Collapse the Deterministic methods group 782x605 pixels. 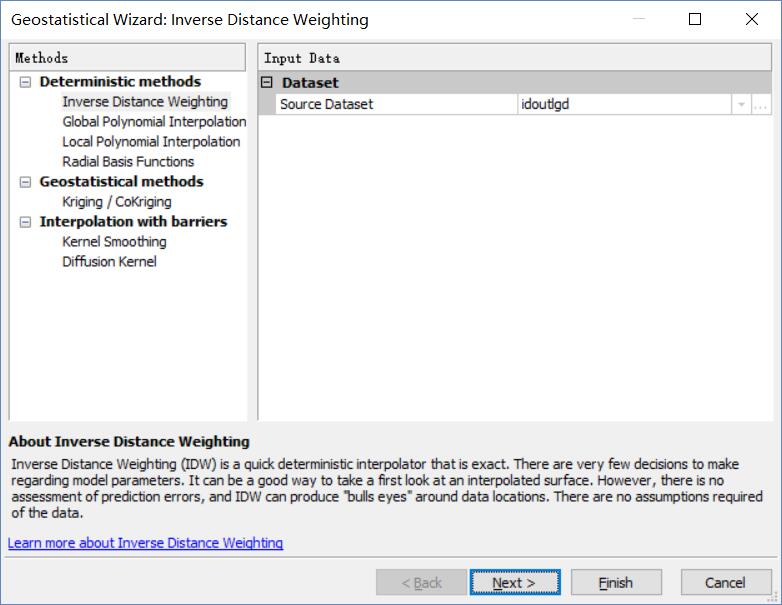25,82
